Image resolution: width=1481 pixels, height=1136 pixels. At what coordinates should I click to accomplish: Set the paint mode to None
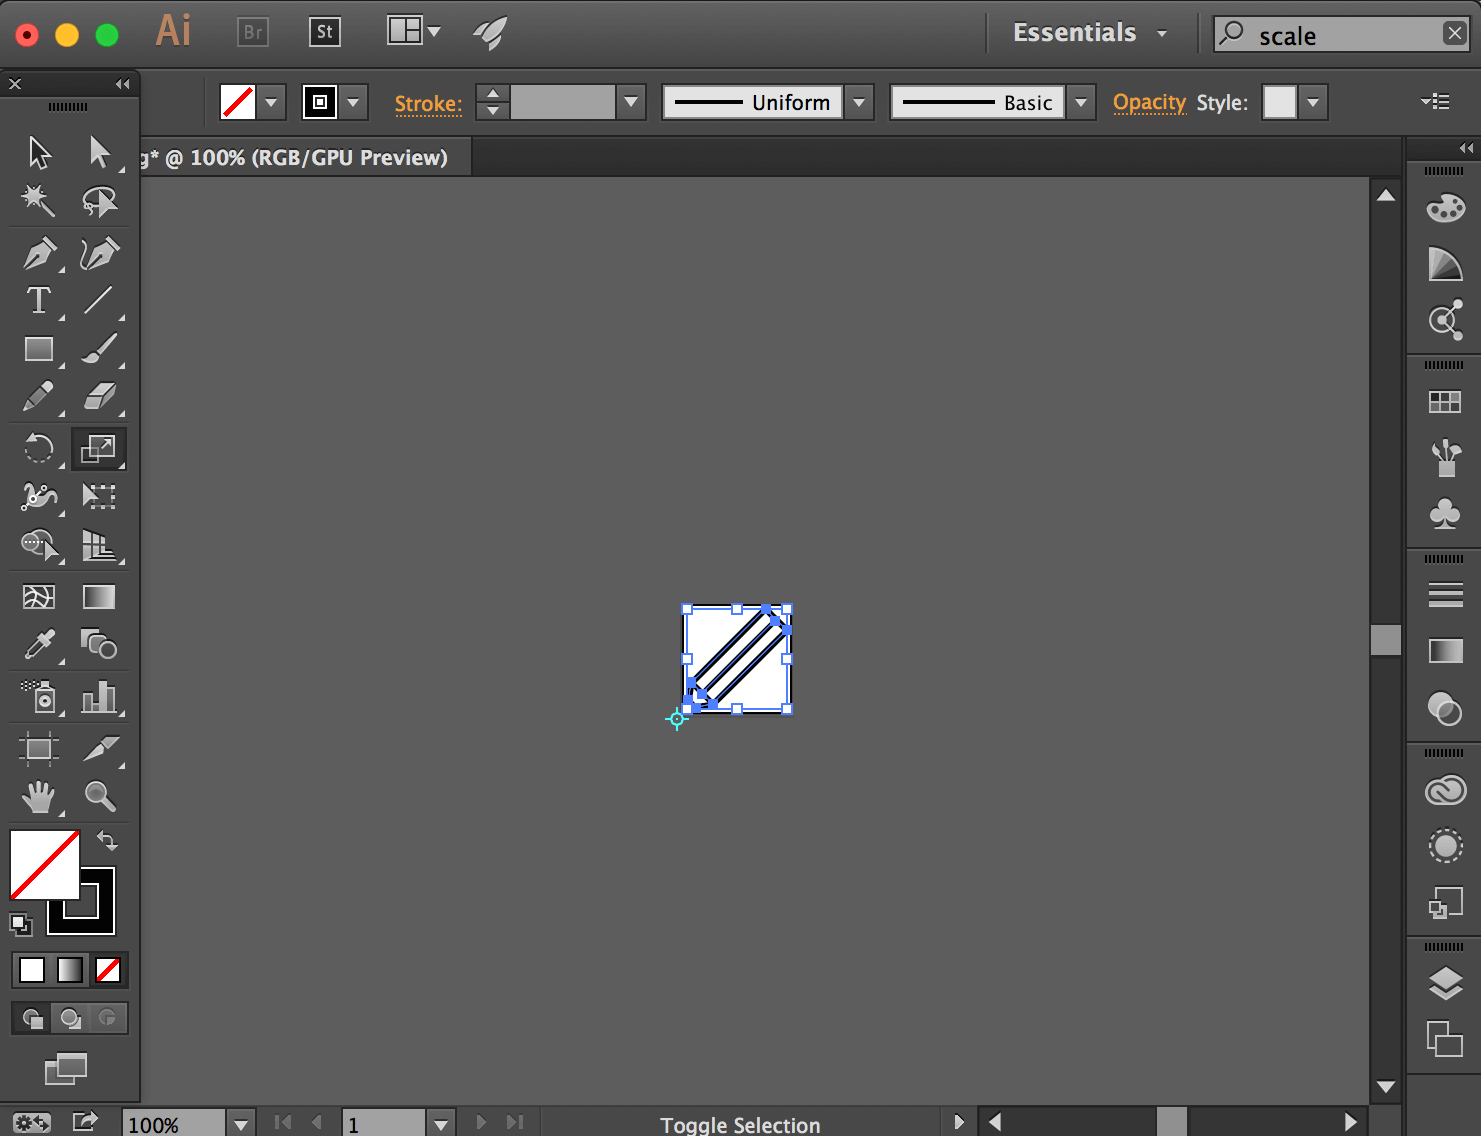coord(108,969)
